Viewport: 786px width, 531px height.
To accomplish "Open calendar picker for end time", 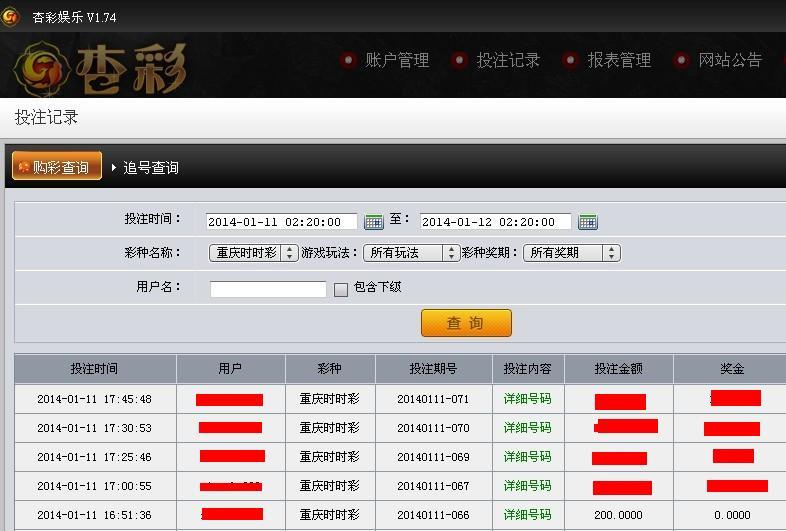I will click(x=587, y=221).
